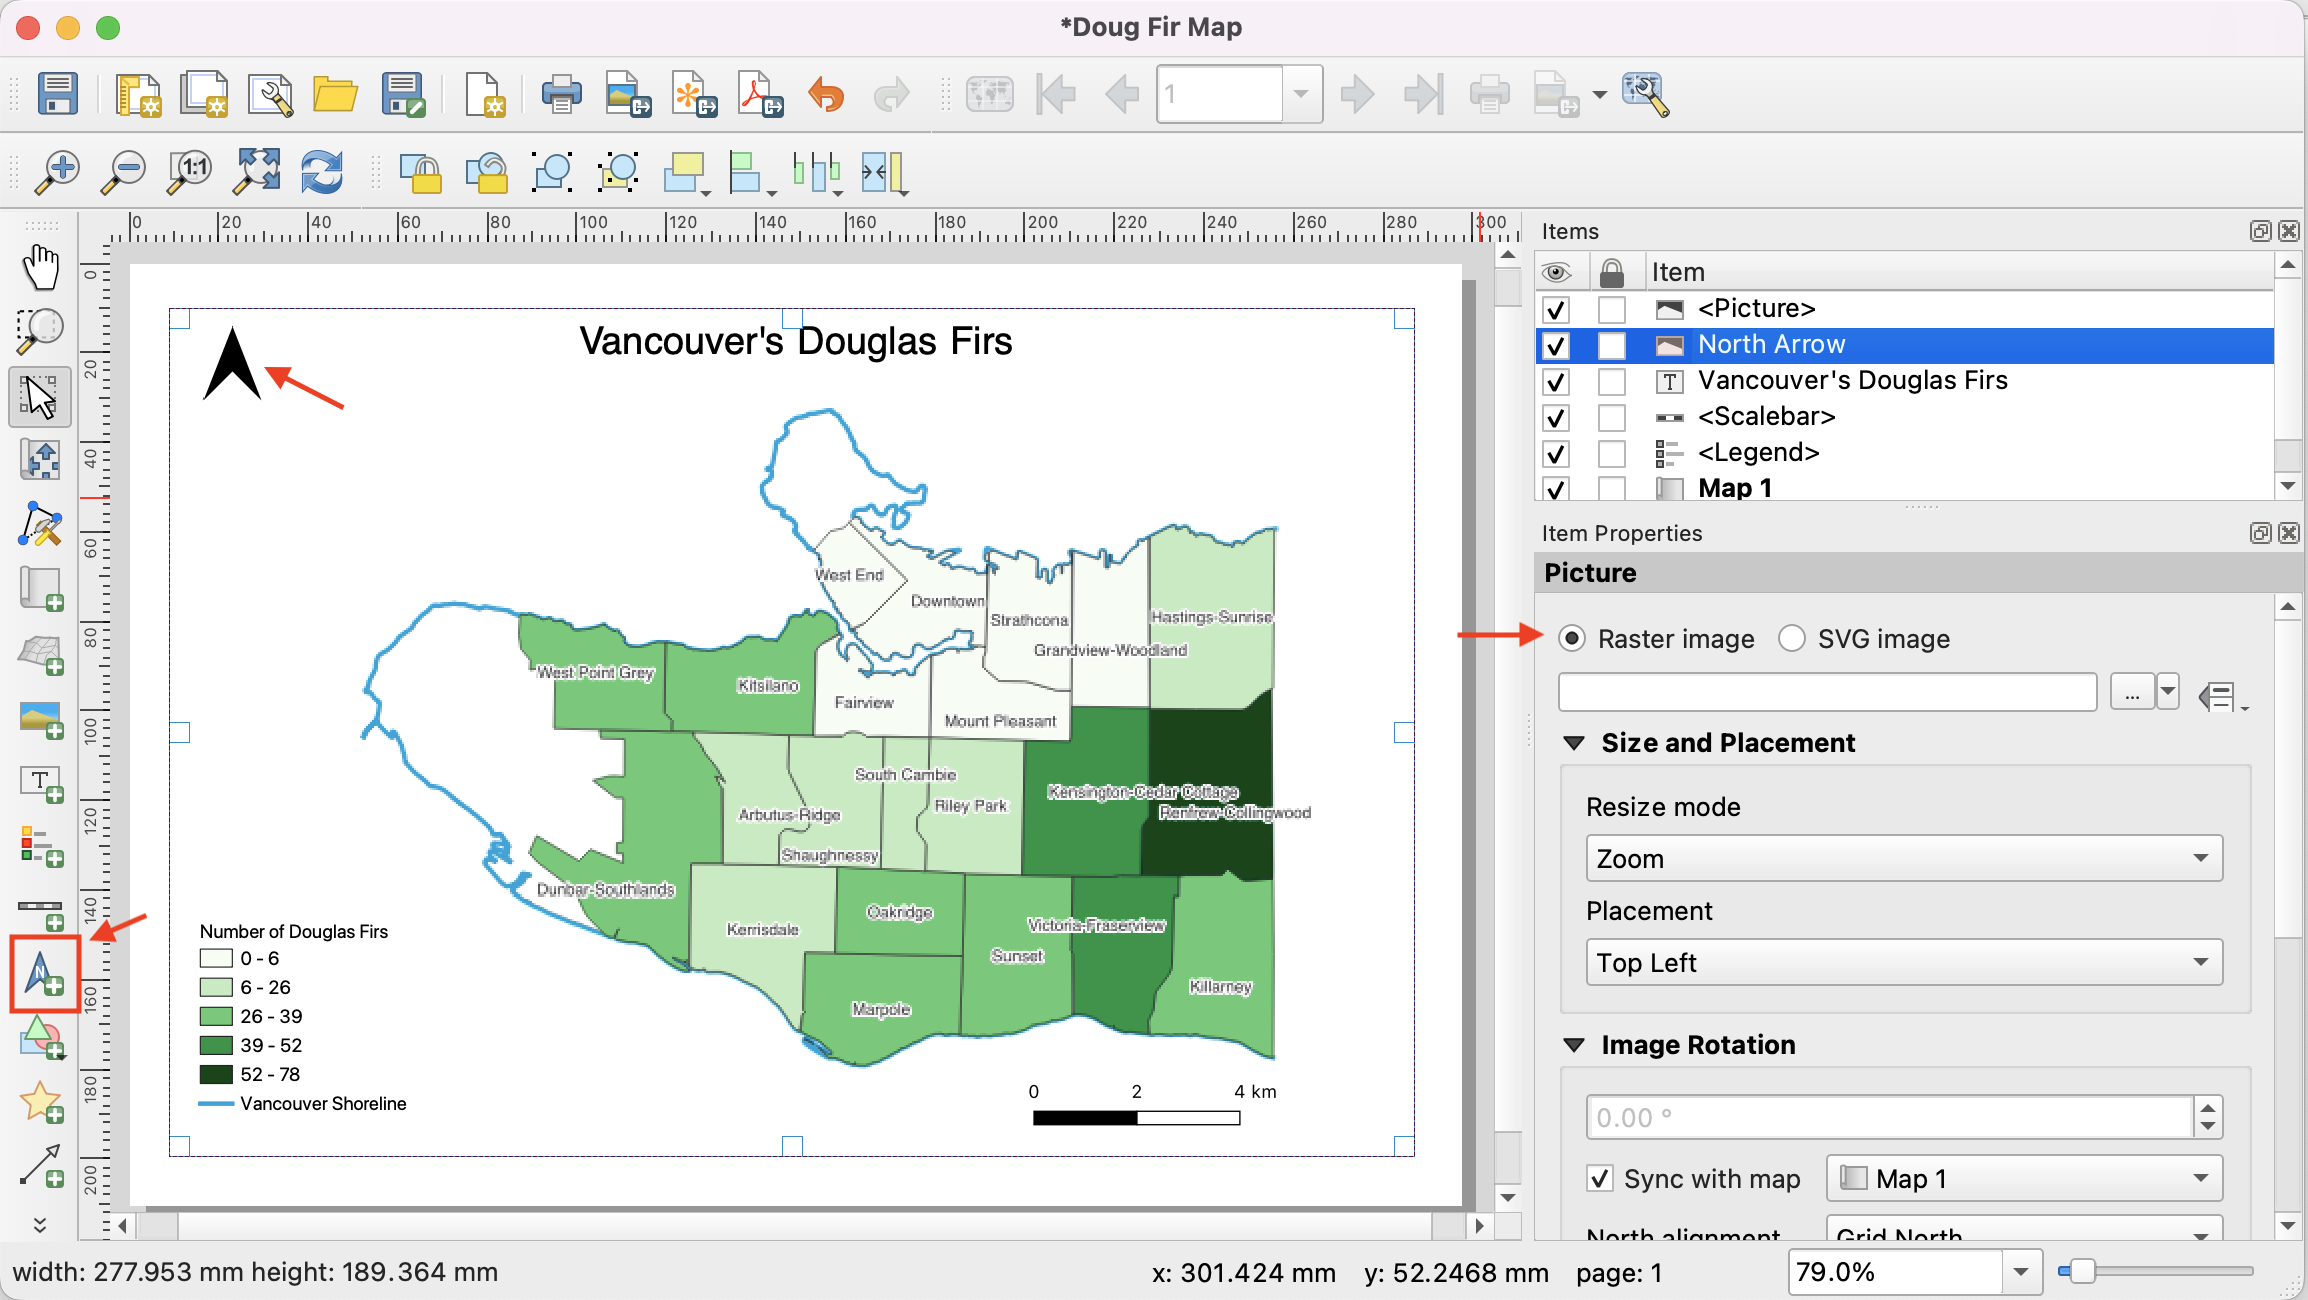
Task: Click Export as PDF icon
Action: coord(759,95)
